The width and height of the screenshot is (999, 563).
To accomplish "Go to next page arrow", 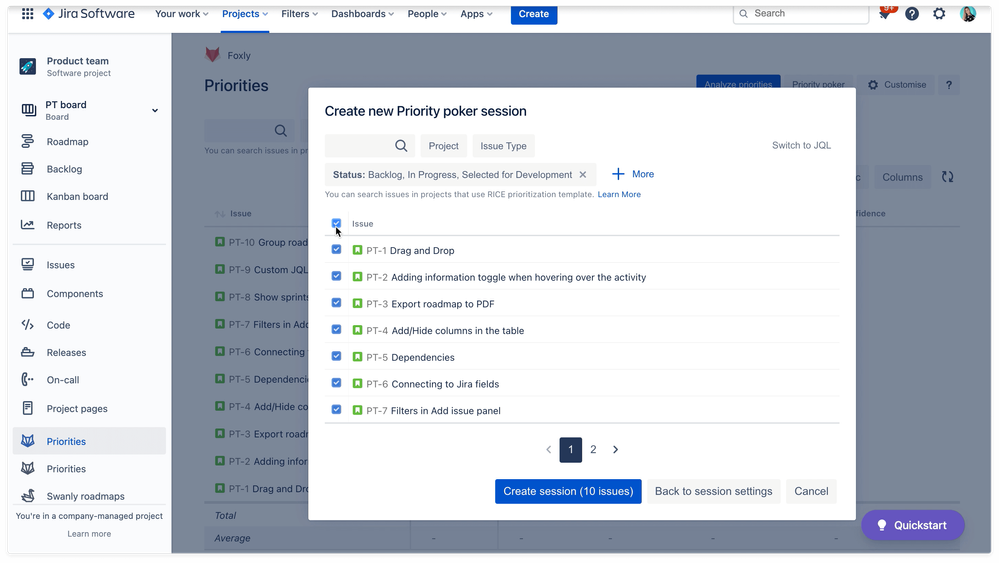I will pos(615,450).
